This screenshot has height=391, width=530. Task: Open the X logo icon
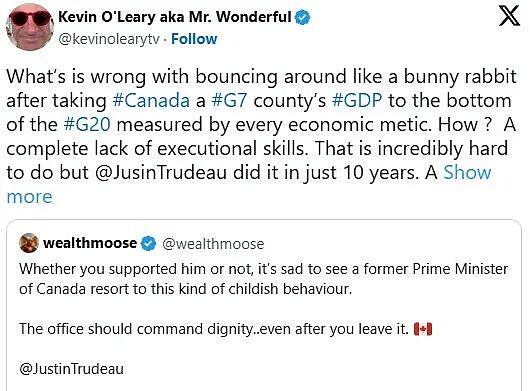click(509, 16)
